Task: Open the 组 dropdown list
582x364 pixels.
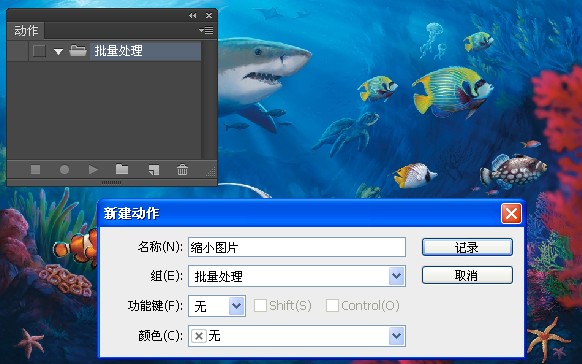Action: 396,276
